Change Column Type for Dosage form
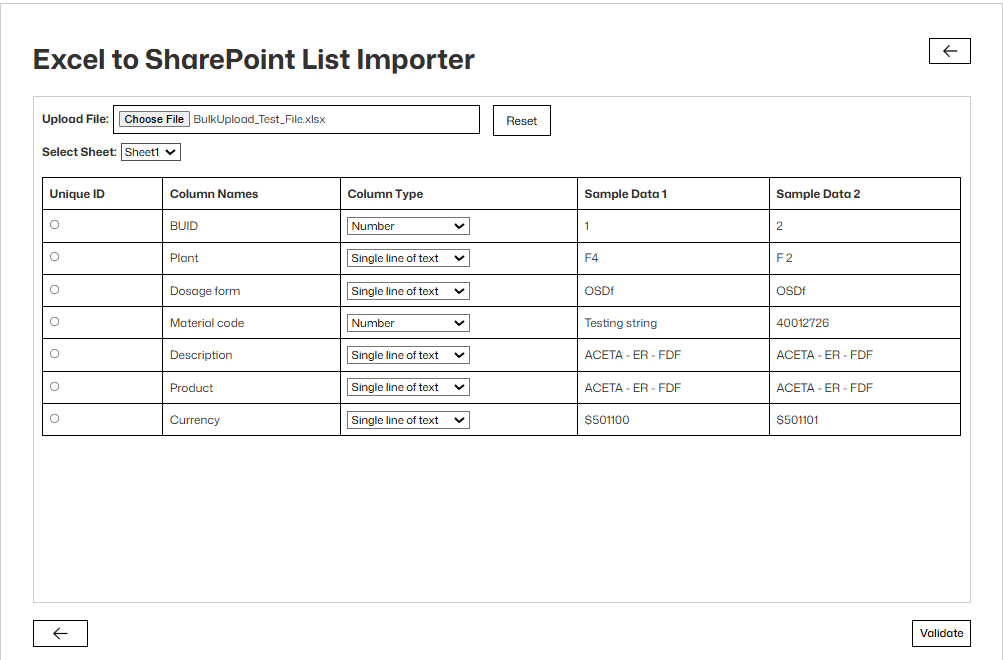The height and width of the screenshot is (660, 1003). 408,291
